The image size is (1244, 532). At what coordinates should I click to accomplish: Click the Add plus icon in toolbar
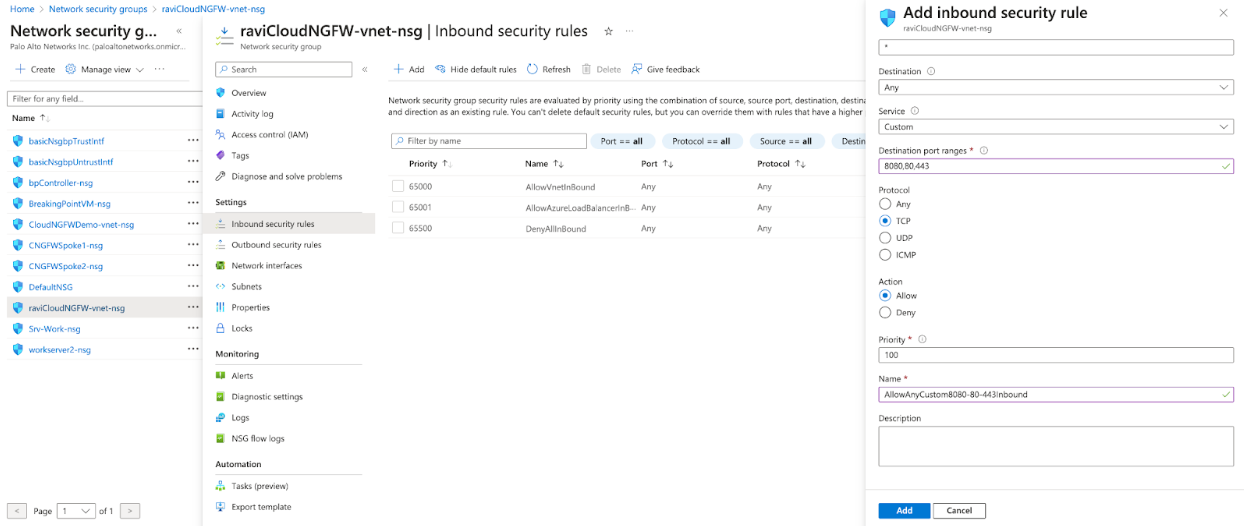[398, 70]
